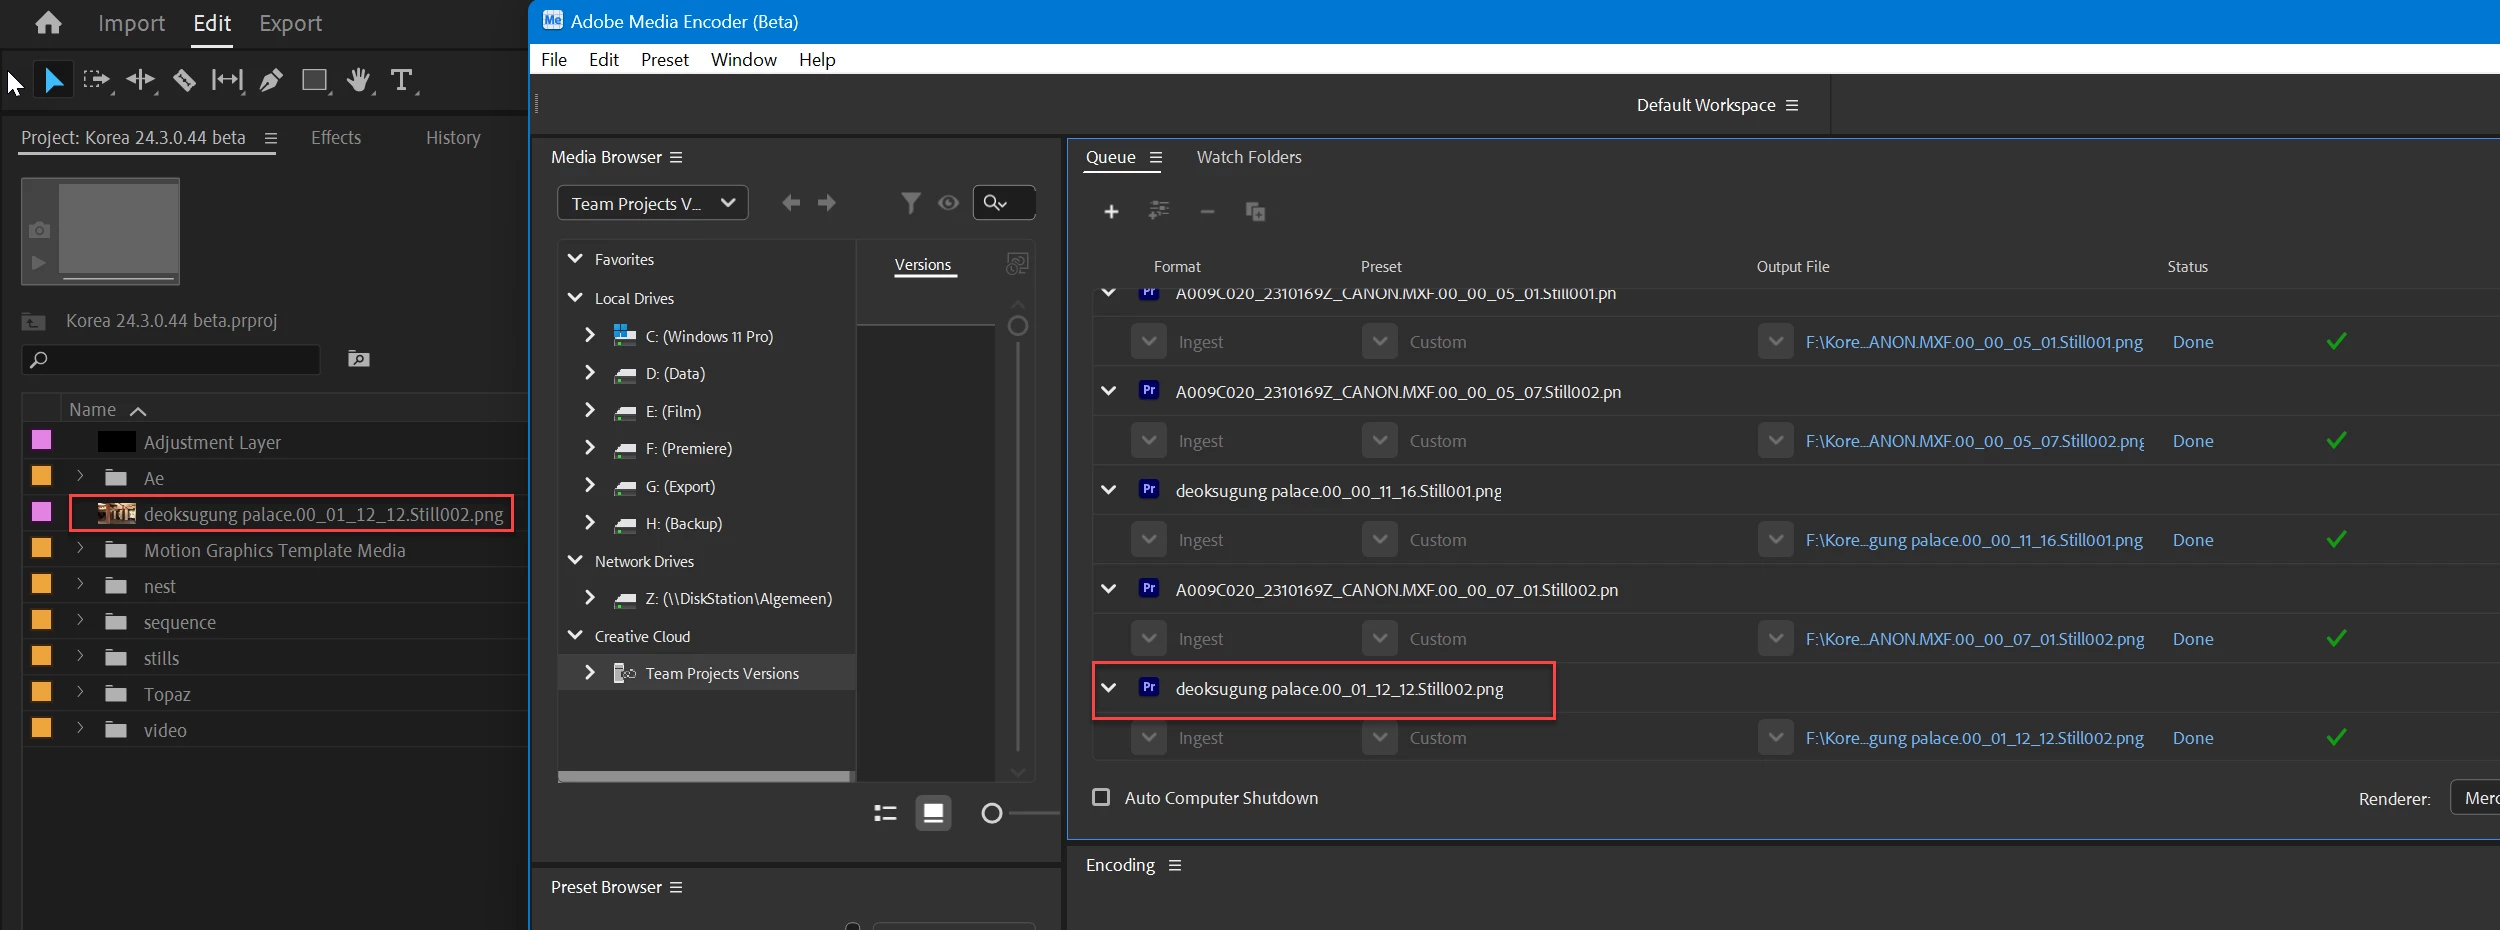Open the Preset menu in Media Encoder
Image resolution: width=2500 pixels, height=930 pixels.
pos(664,59)
